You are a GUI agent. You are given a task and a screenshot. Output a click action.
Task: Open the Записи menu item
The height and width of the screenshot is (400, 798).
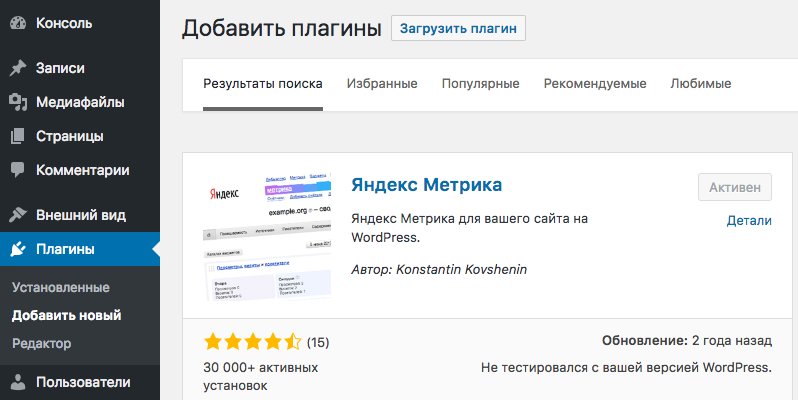80,68
